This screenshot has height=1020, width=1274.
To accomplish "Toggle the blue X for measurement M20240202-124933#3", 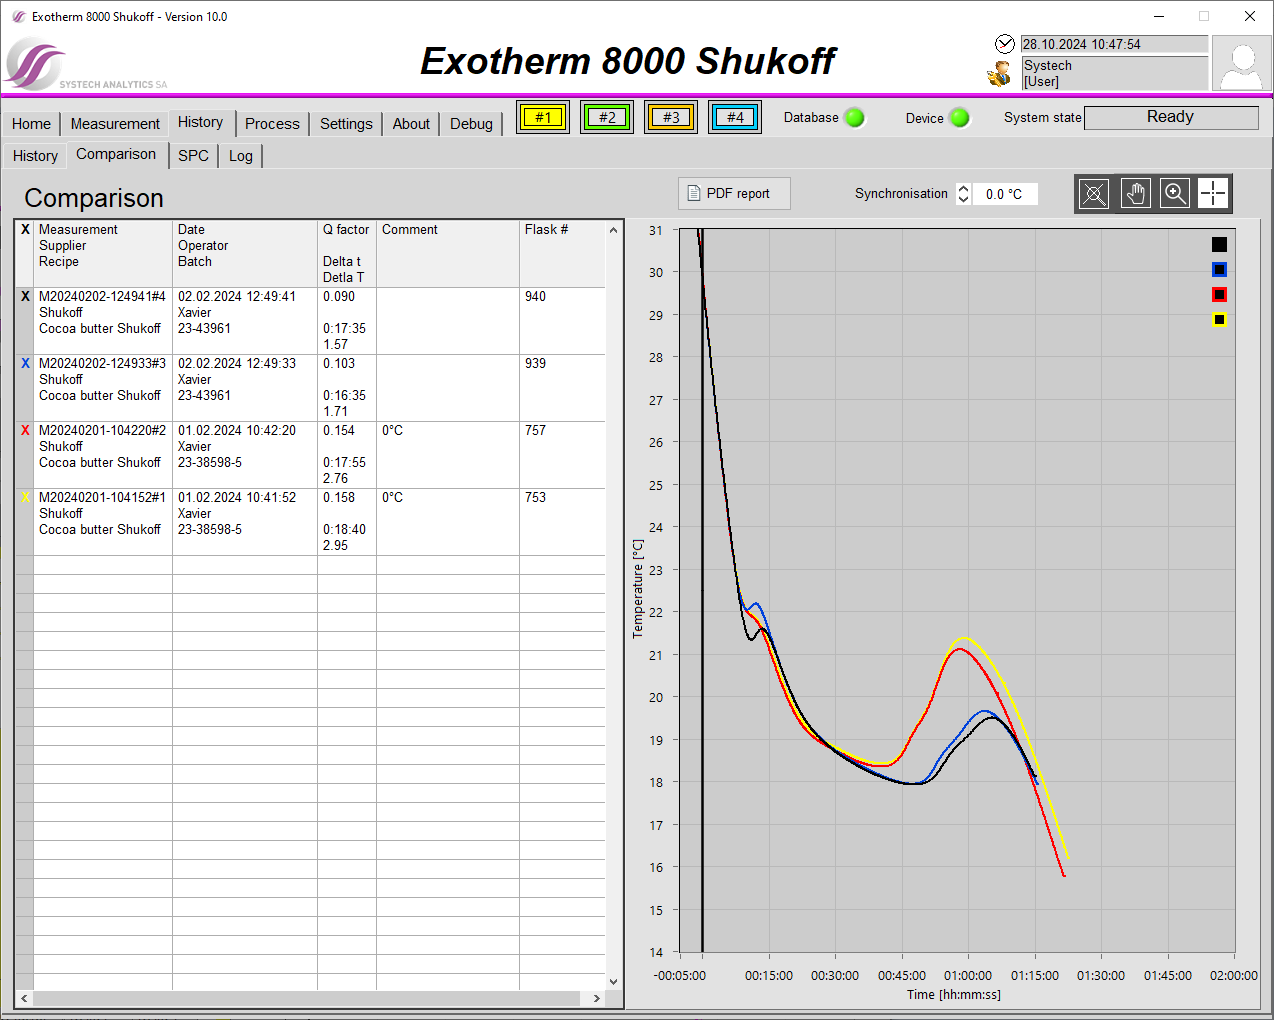I will pyautogui.click(x=25, y=364).
